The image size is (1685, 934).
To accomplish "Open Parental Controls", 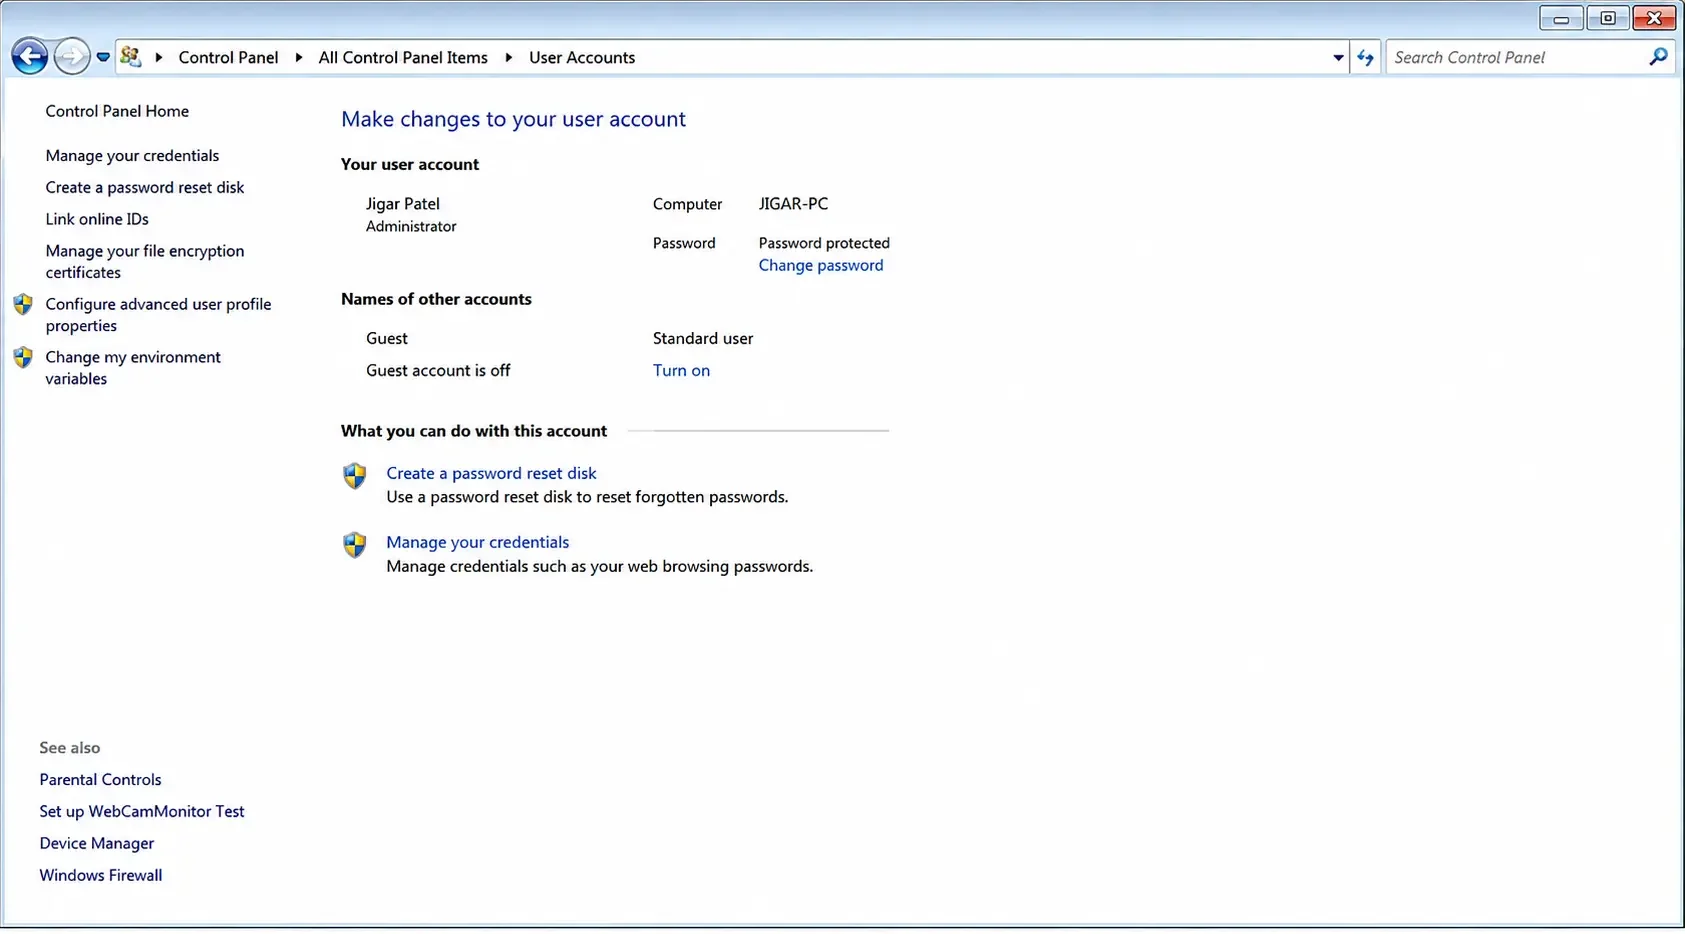I will (100, 780).
